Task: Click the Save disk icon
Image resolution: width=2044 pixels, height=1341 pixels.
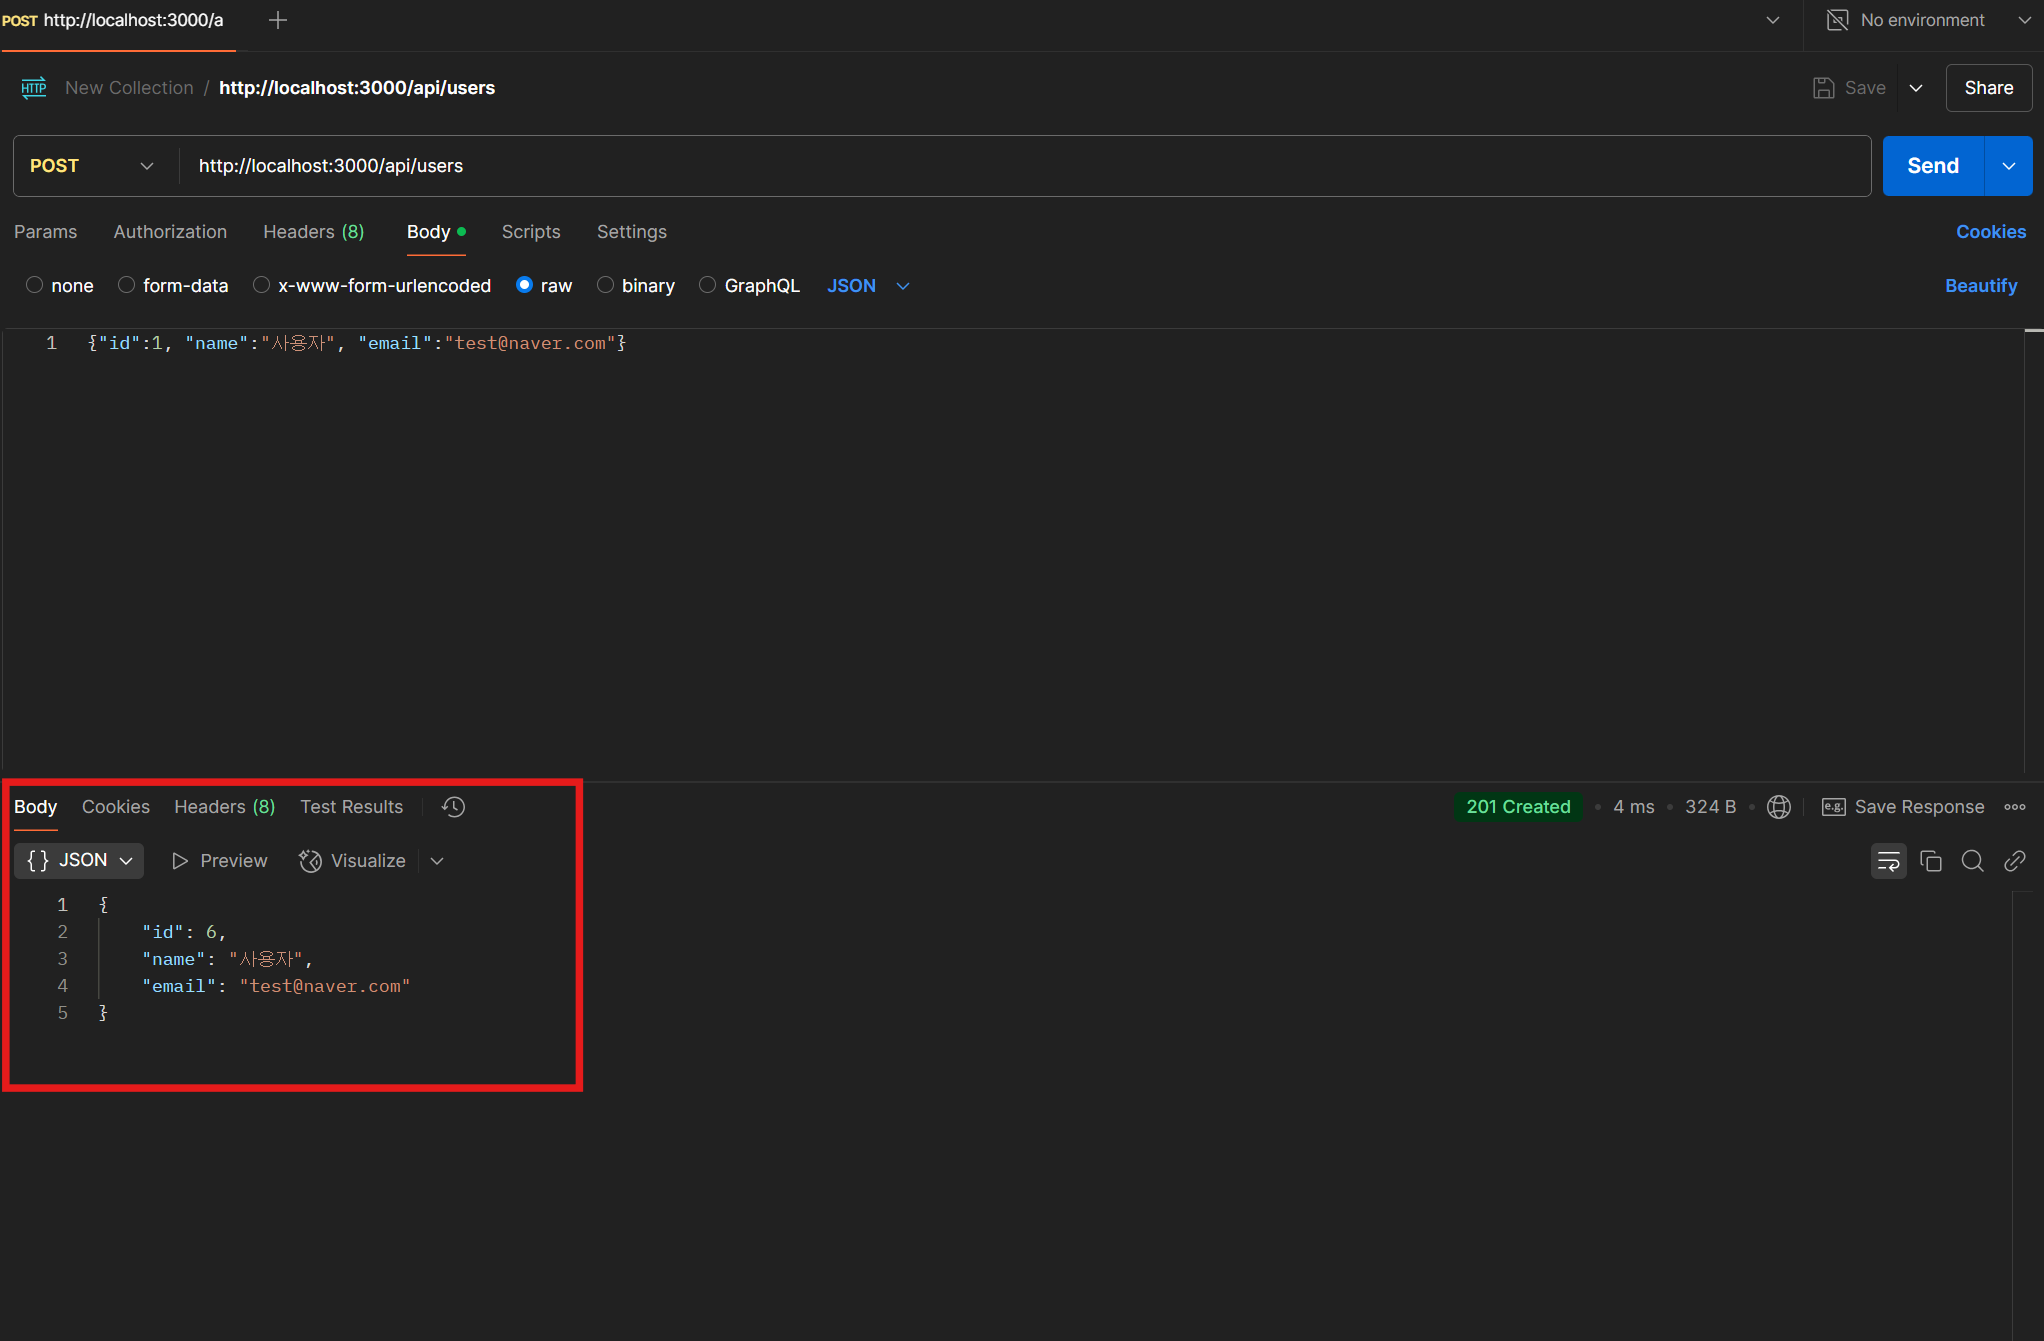Action: 1824,88
